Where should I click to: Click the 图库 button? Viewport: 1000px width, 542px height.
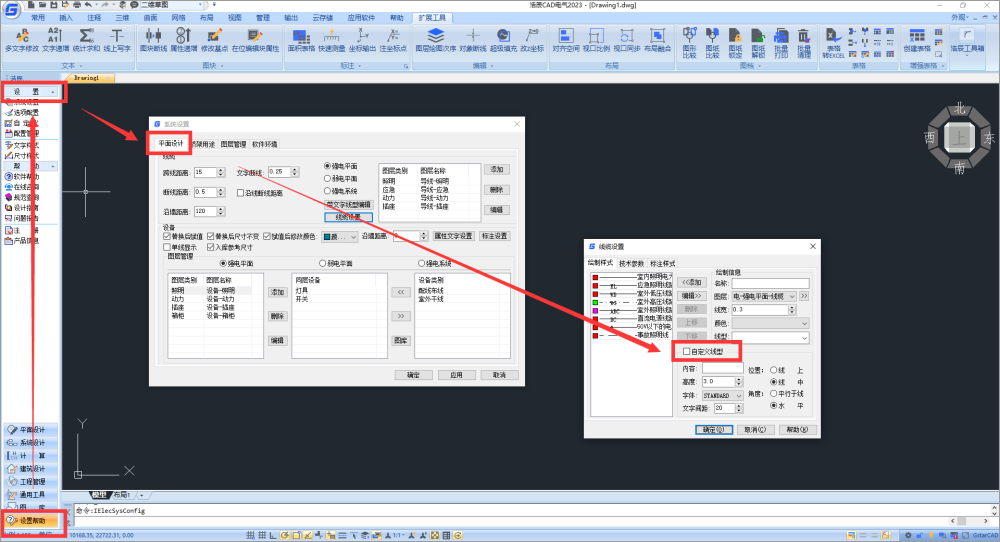click(401, 341)
